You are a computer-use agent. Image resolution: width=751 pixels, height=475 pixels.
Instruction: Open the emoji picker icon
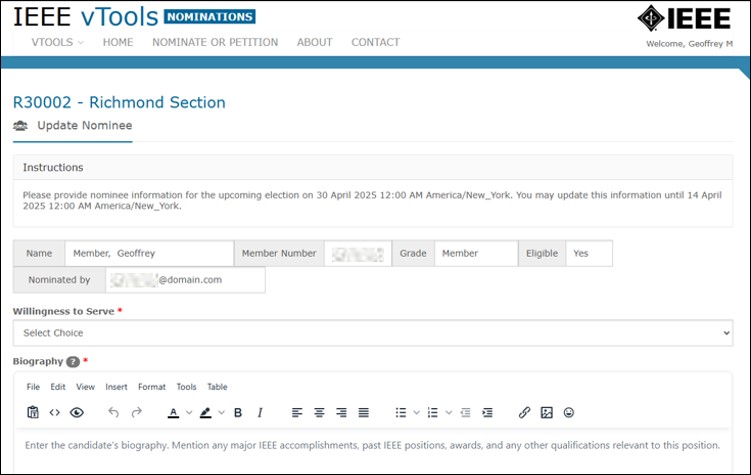coord(569,412)
